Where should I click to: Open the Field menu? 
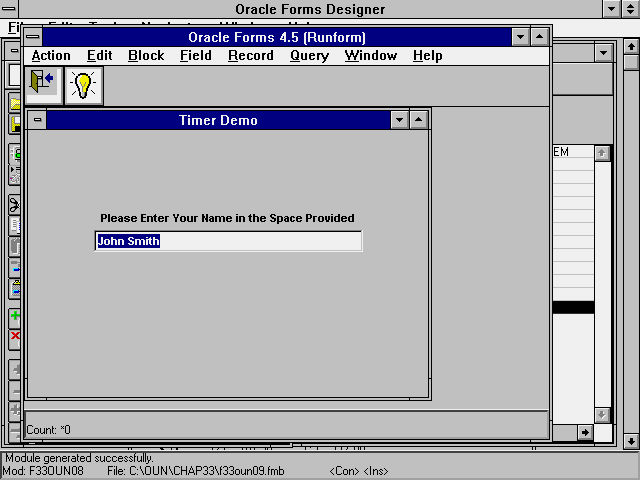point(196,56)
